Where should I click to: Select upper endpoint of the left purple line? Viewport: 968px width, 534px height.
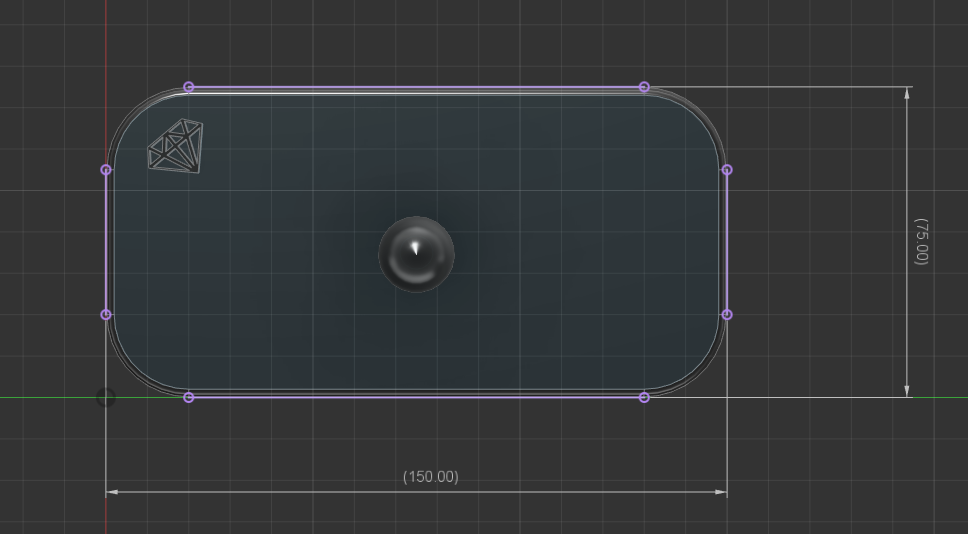106,170
